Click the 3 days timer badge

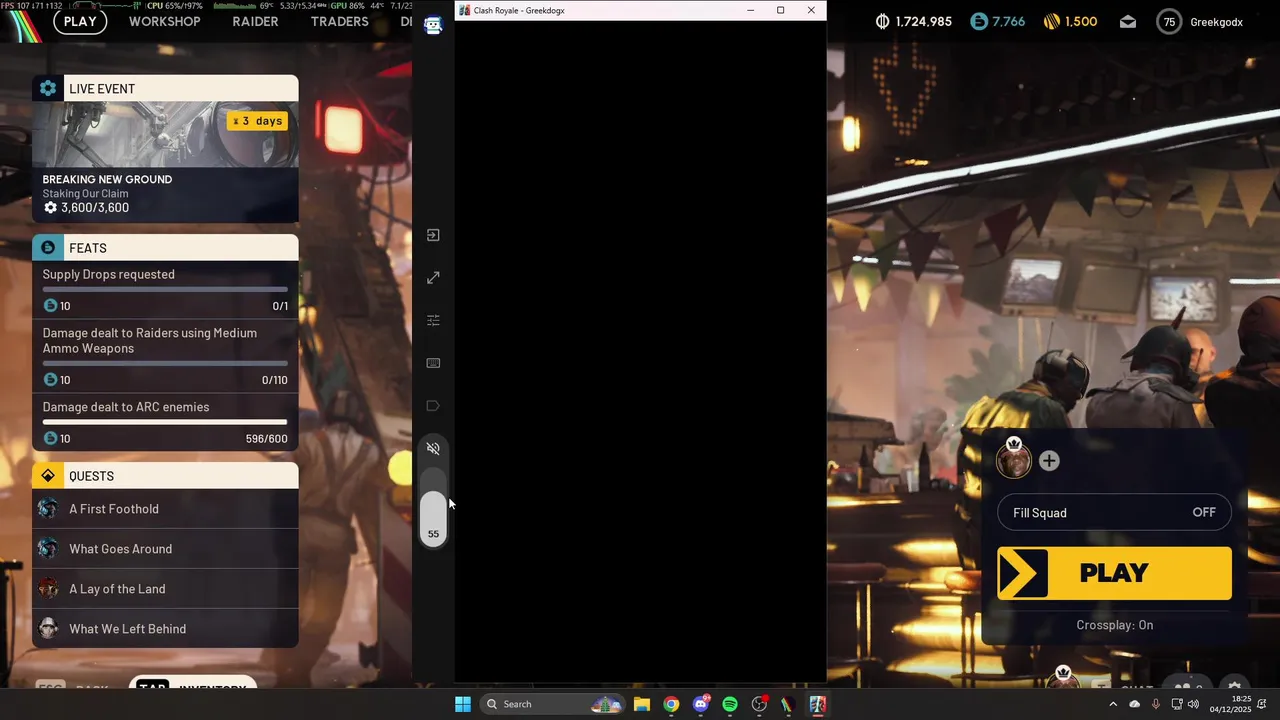[257, 121]
